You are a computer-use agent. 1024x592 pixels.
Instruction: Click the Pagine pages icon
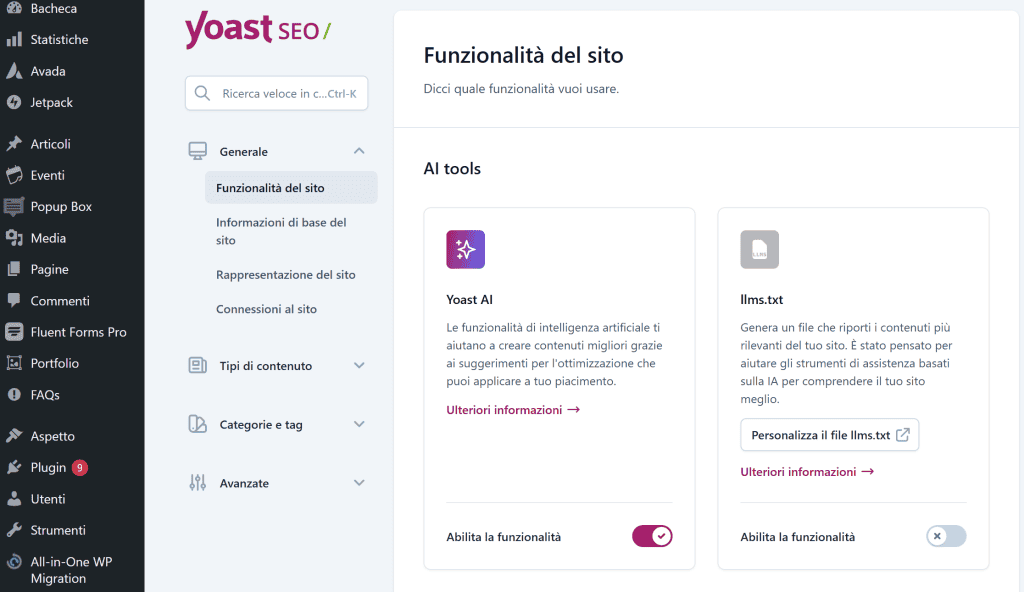pos(14,269)
